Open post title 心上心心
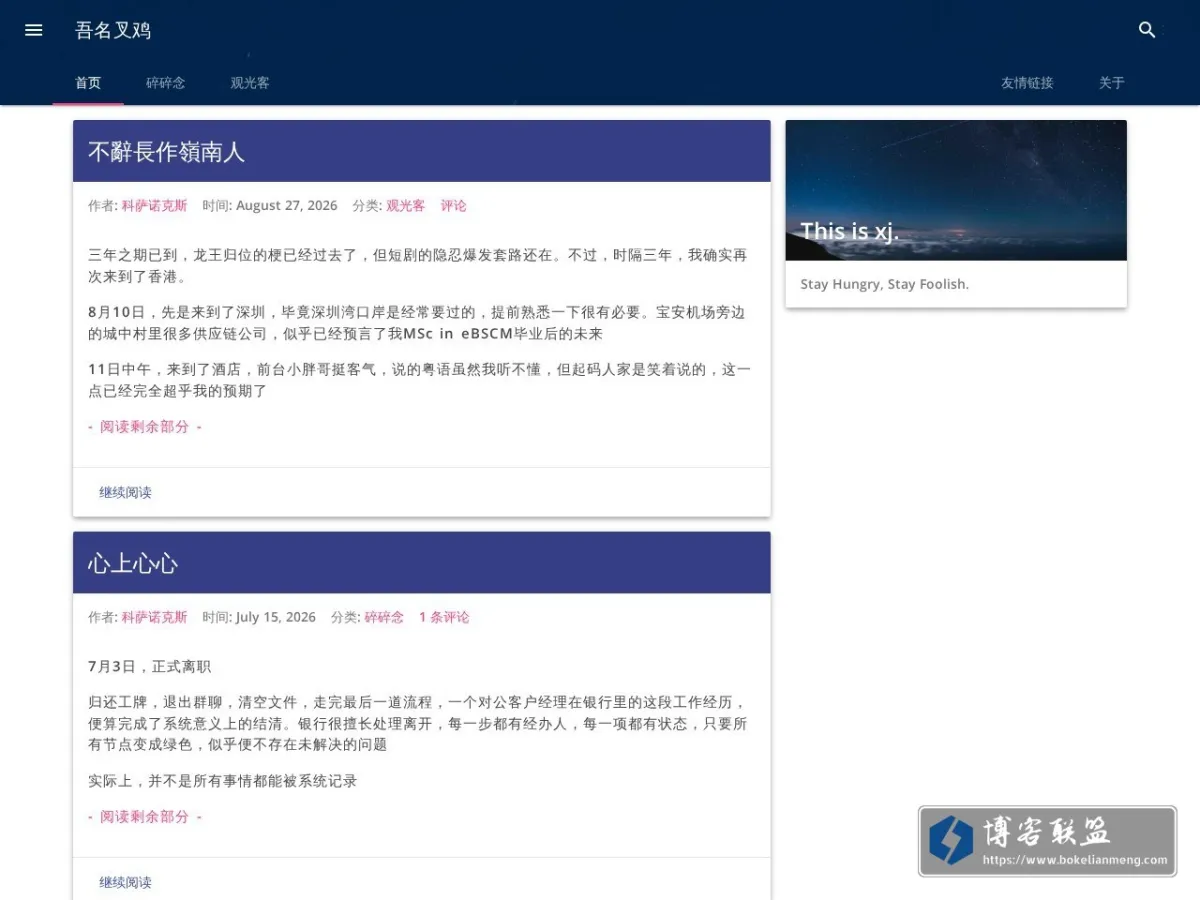Image resolution: width=1200 pixels, height=900 pixels. (x=133, y=563)
